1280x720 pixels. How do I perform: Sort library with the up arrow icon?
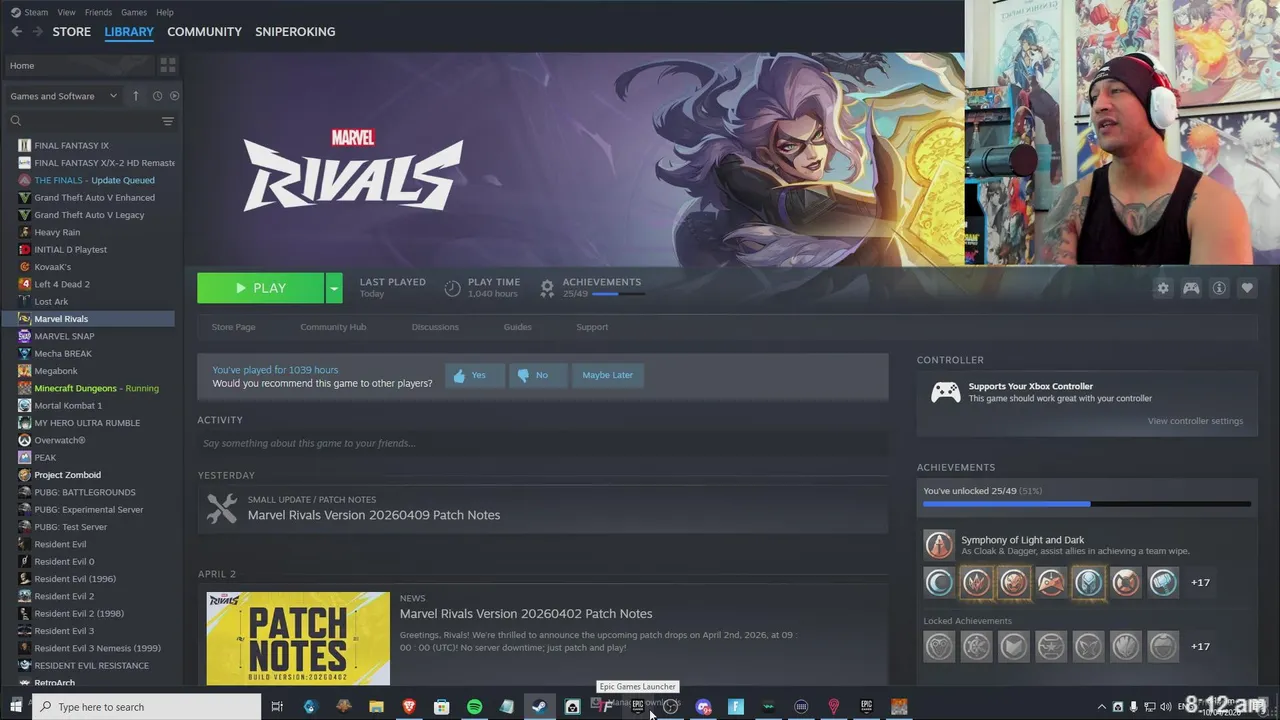136,96
